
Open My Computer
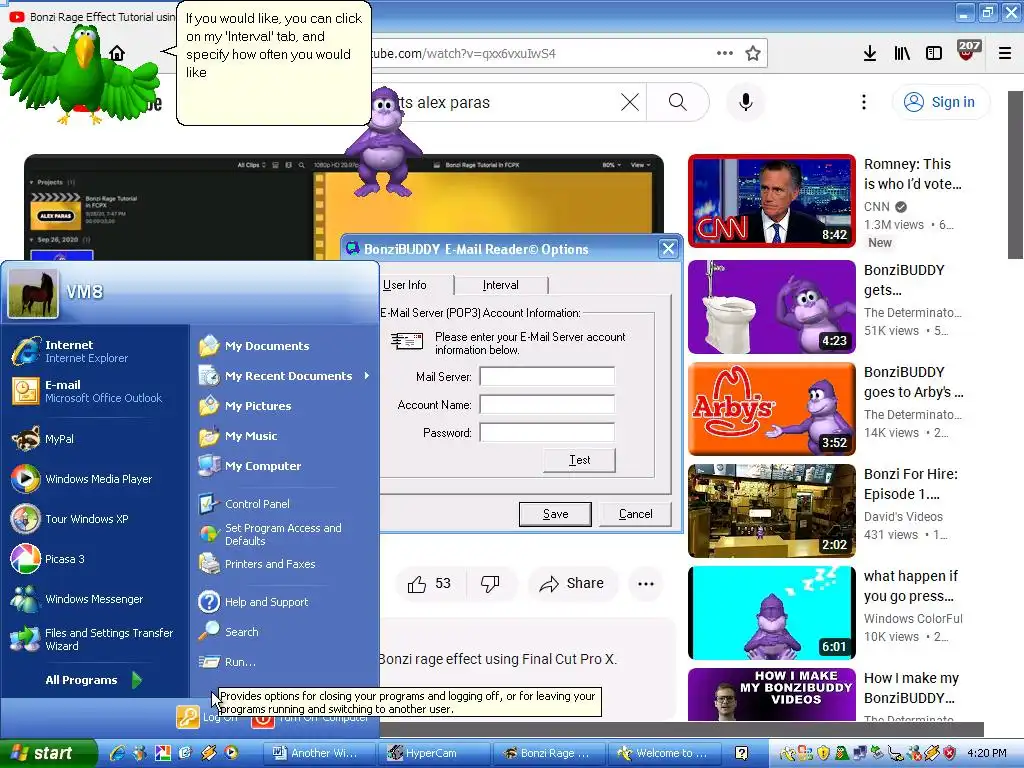coord(250,466)
